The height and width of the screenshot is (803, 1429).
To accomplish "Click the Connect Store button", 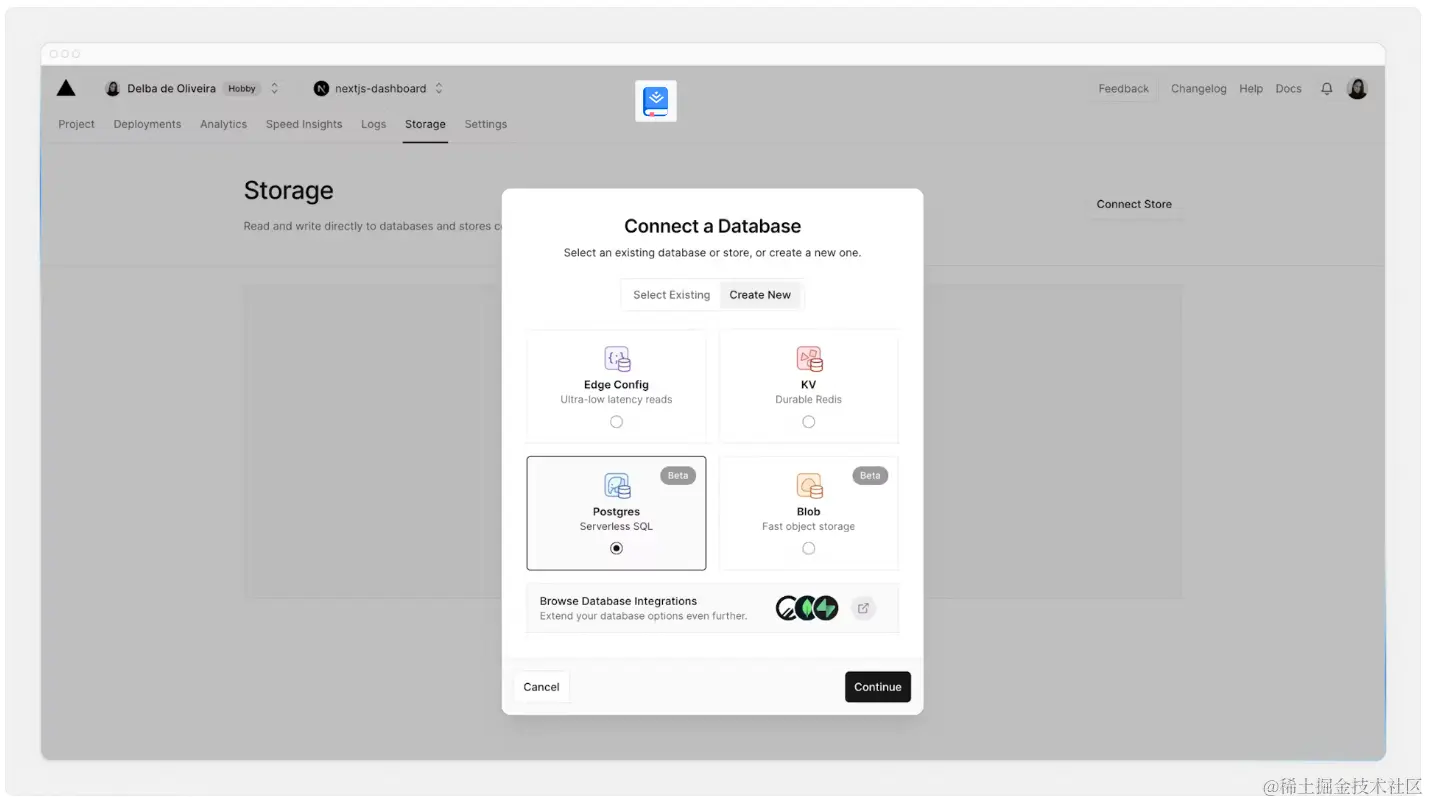I will click(x=1134, y=204).
